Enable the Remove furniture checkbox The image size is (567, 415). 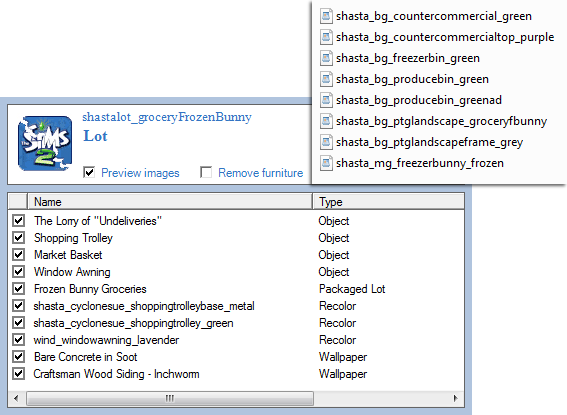[206, 172]
